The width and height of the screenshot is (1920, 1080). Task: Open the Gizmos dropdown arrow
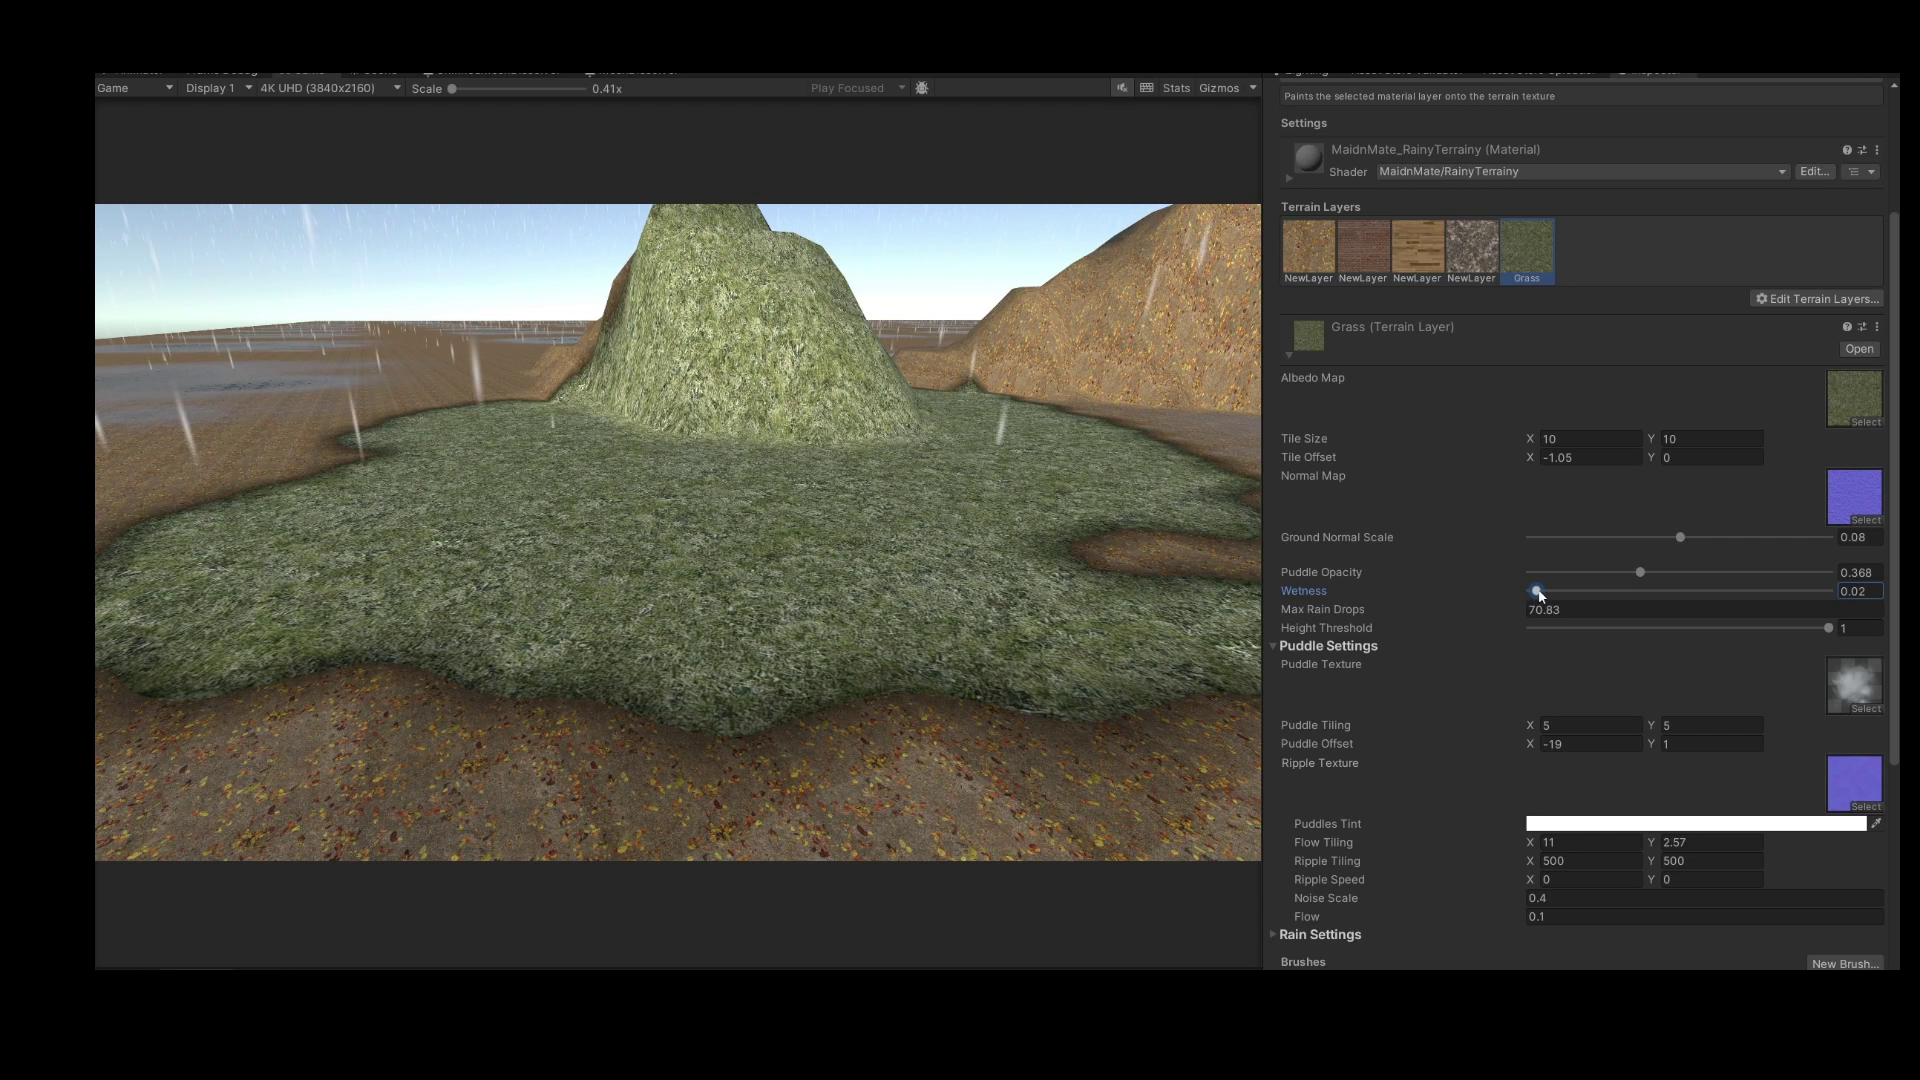click(x=1252, y=88)
